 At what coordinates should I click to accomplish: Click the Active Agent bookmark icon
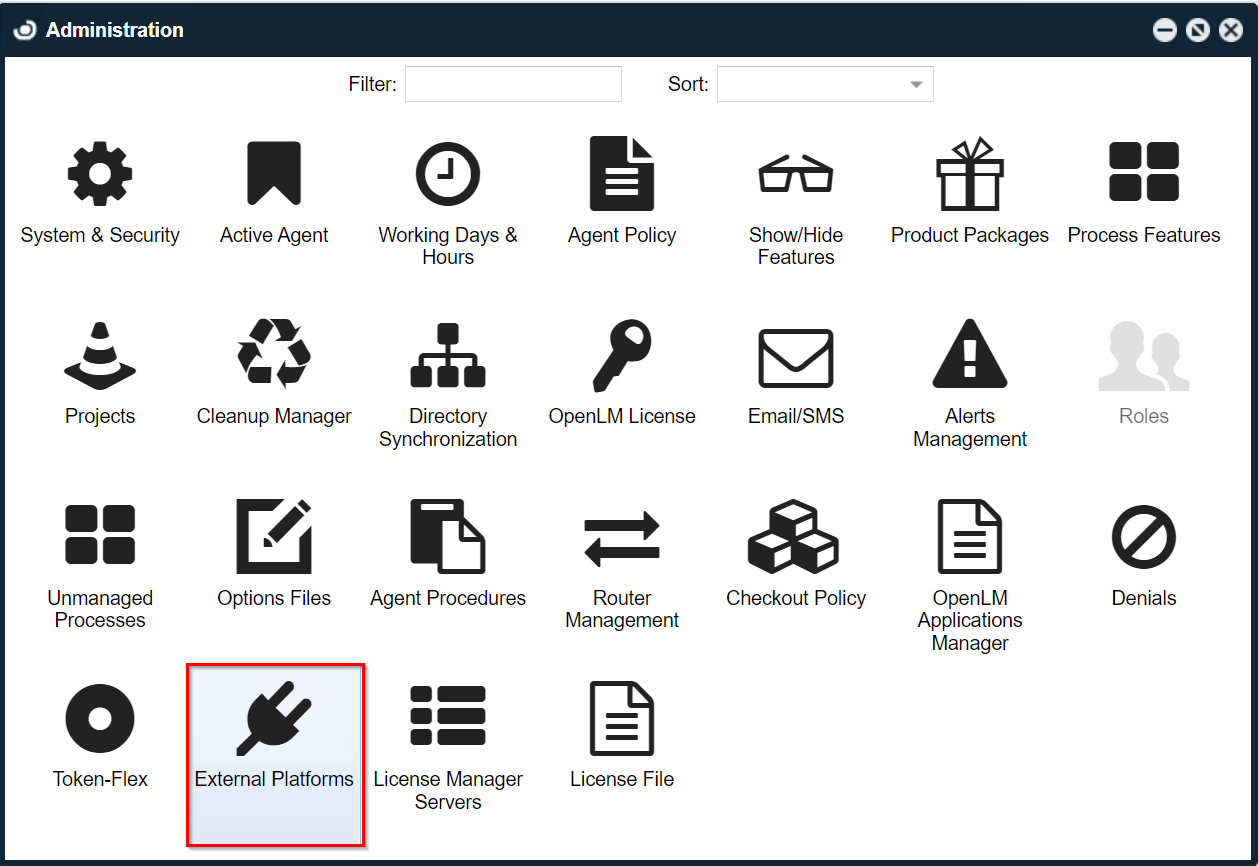(x=274, y=175)
